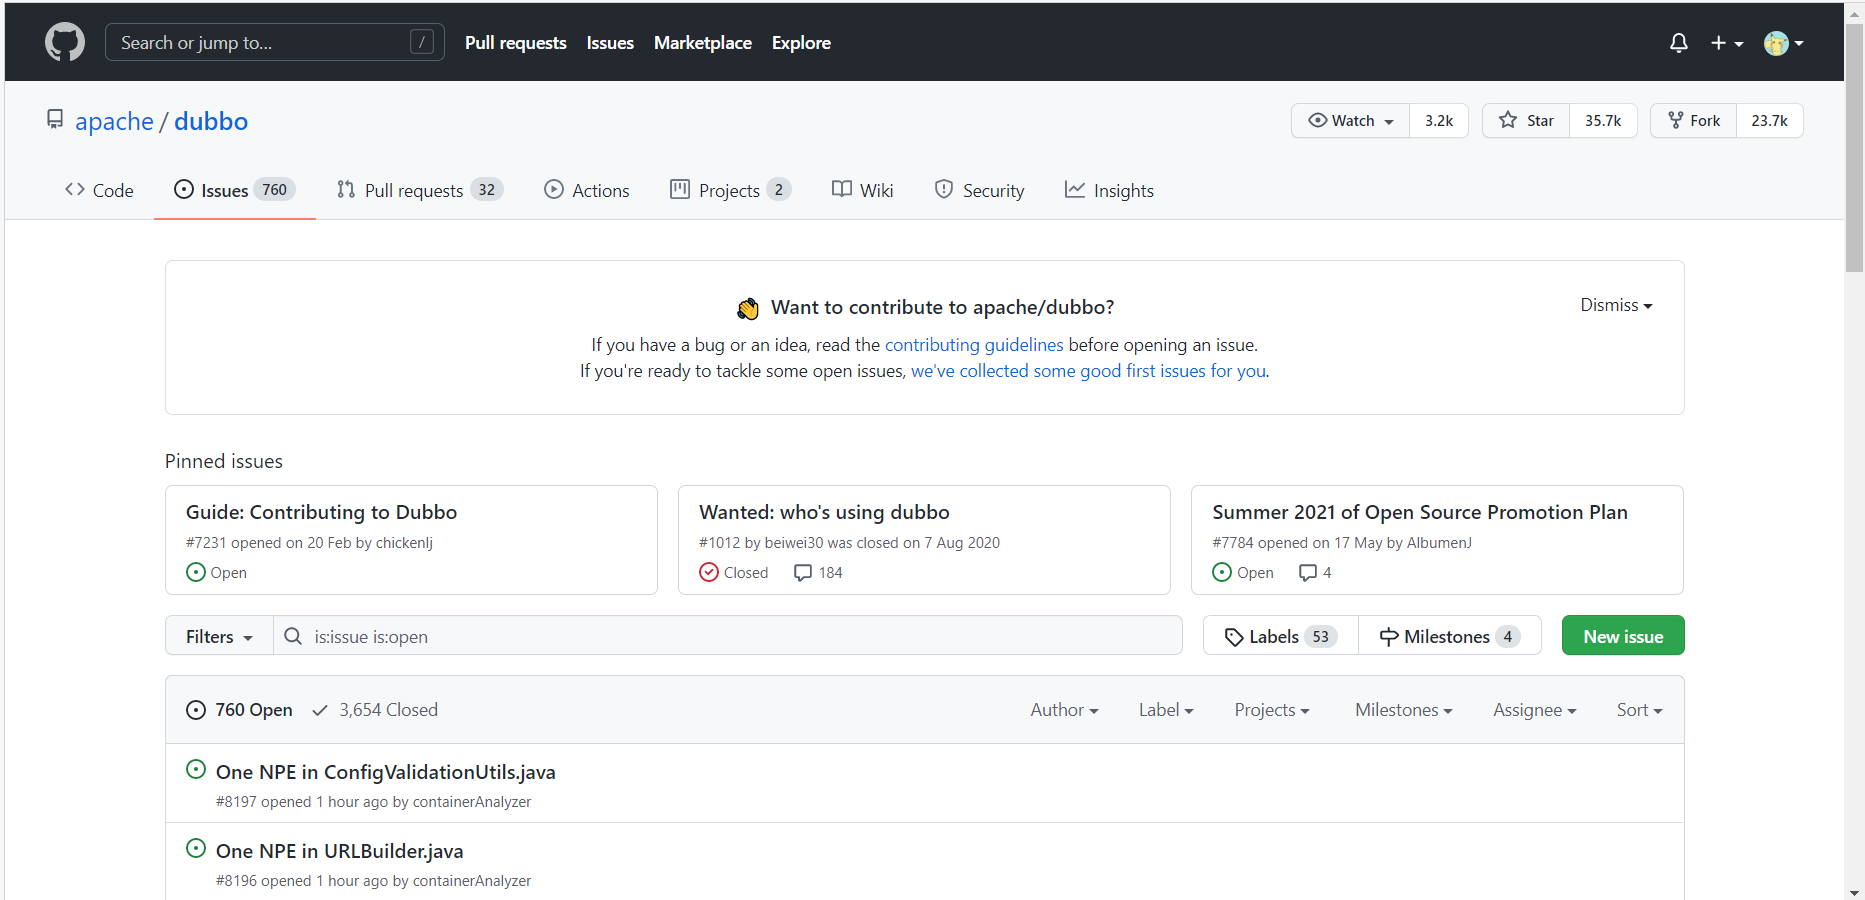The height and width of the screenshot is (900, 1865).
Task: Open pinned Summer 2021 Promotion Plan issue
Action: (1420, 512)
